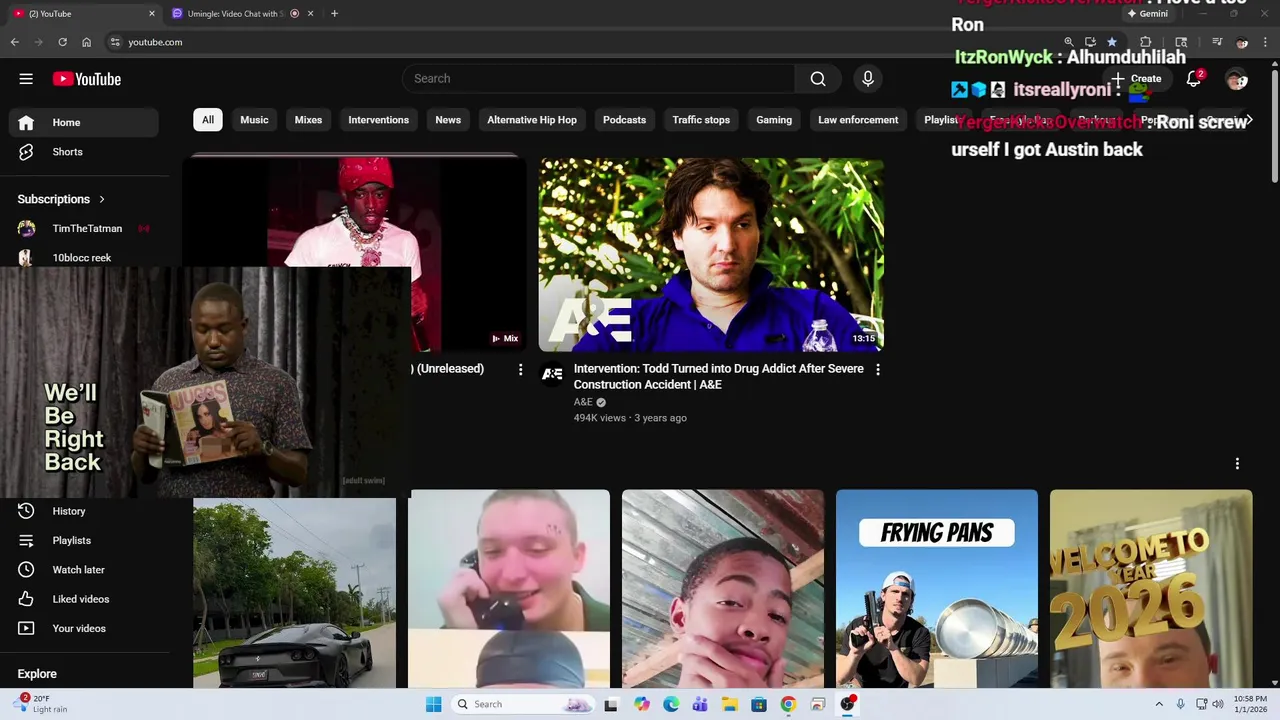
Task: Click the Your videos icon
Action: coord(26,628)
